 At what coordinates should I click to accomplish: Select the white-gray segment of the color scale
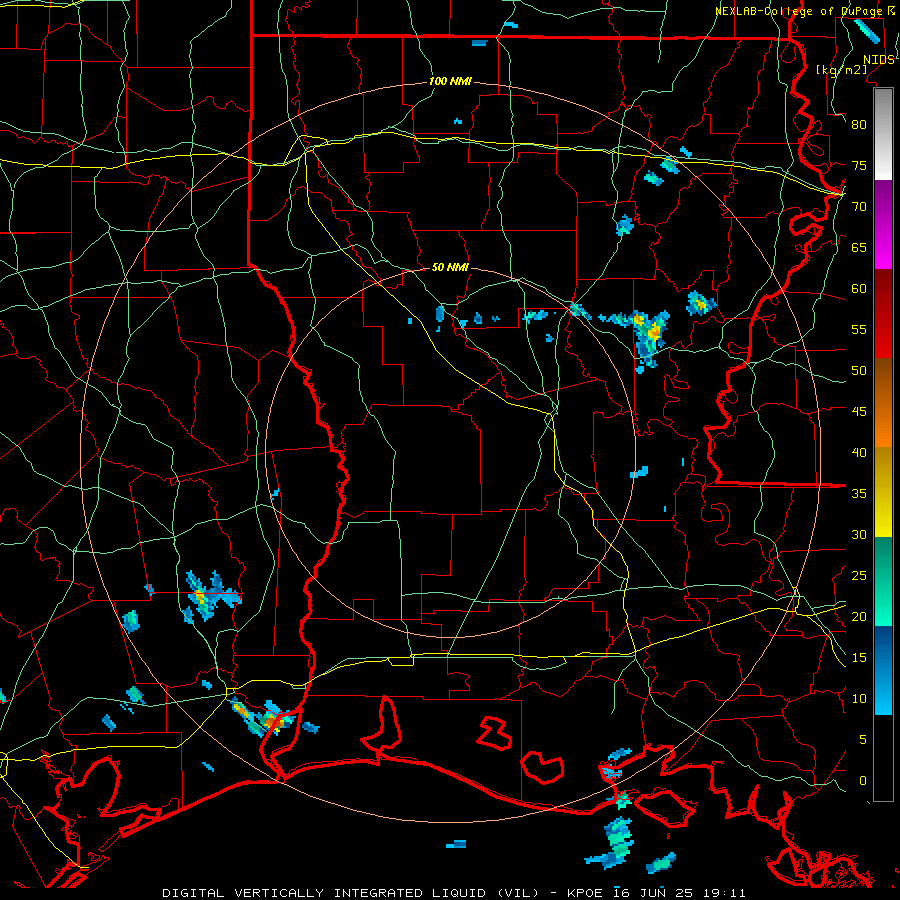pos(883,134)
